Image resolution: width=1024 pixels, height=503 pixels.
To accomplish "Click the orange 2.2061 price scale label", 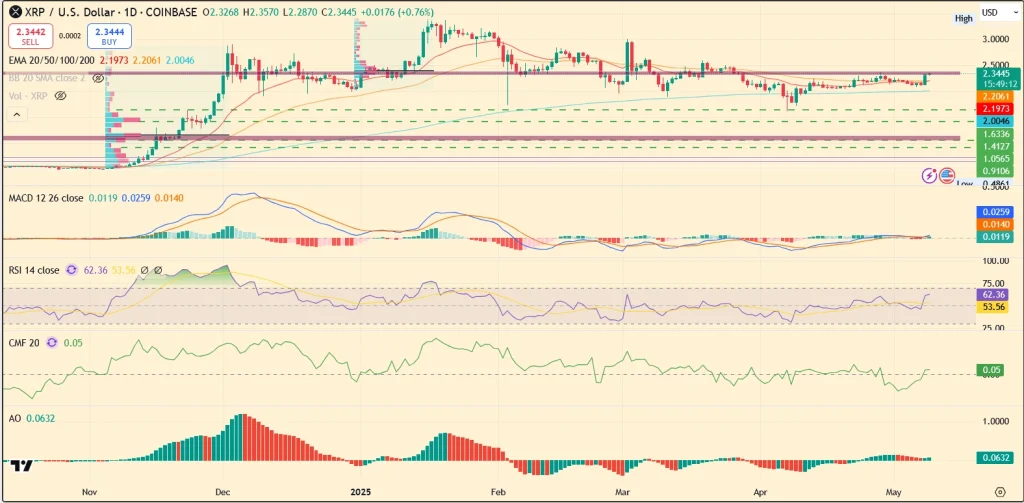I will pyautogui.click(x=994, y=95).
